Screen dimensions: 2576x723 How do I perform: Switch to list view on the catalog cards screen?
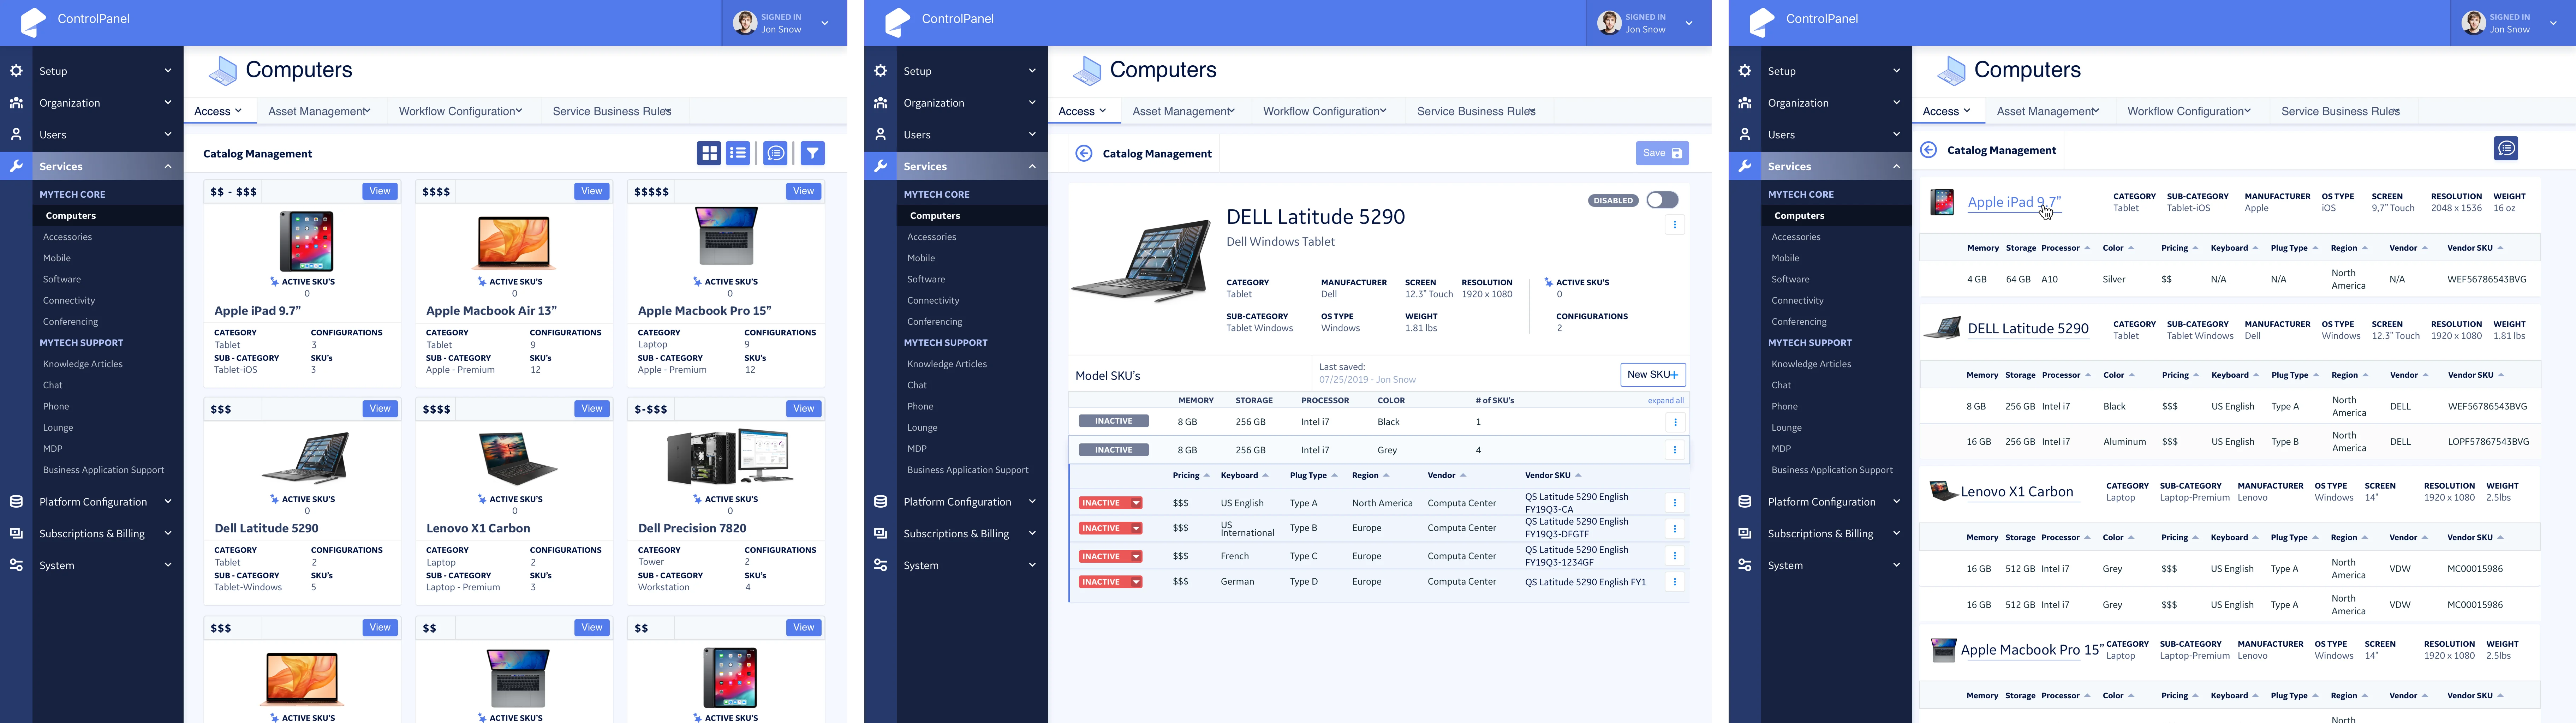tap(738, 153)
